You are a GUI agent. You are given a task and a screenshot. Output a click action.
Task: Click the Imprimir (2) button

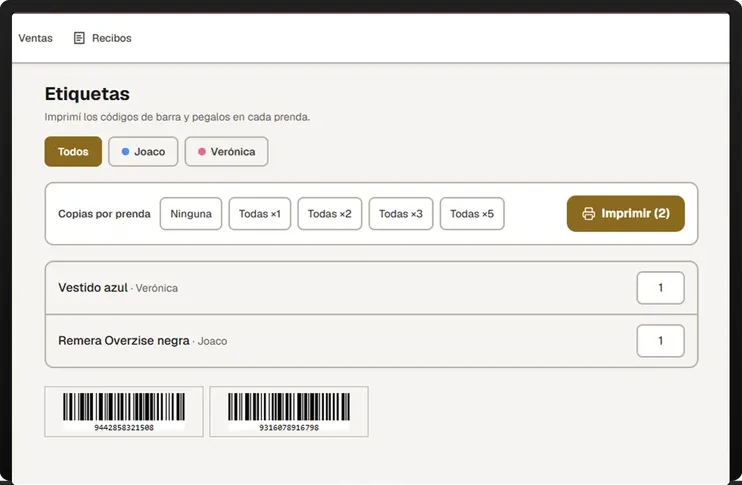click(x=626, y=214)
